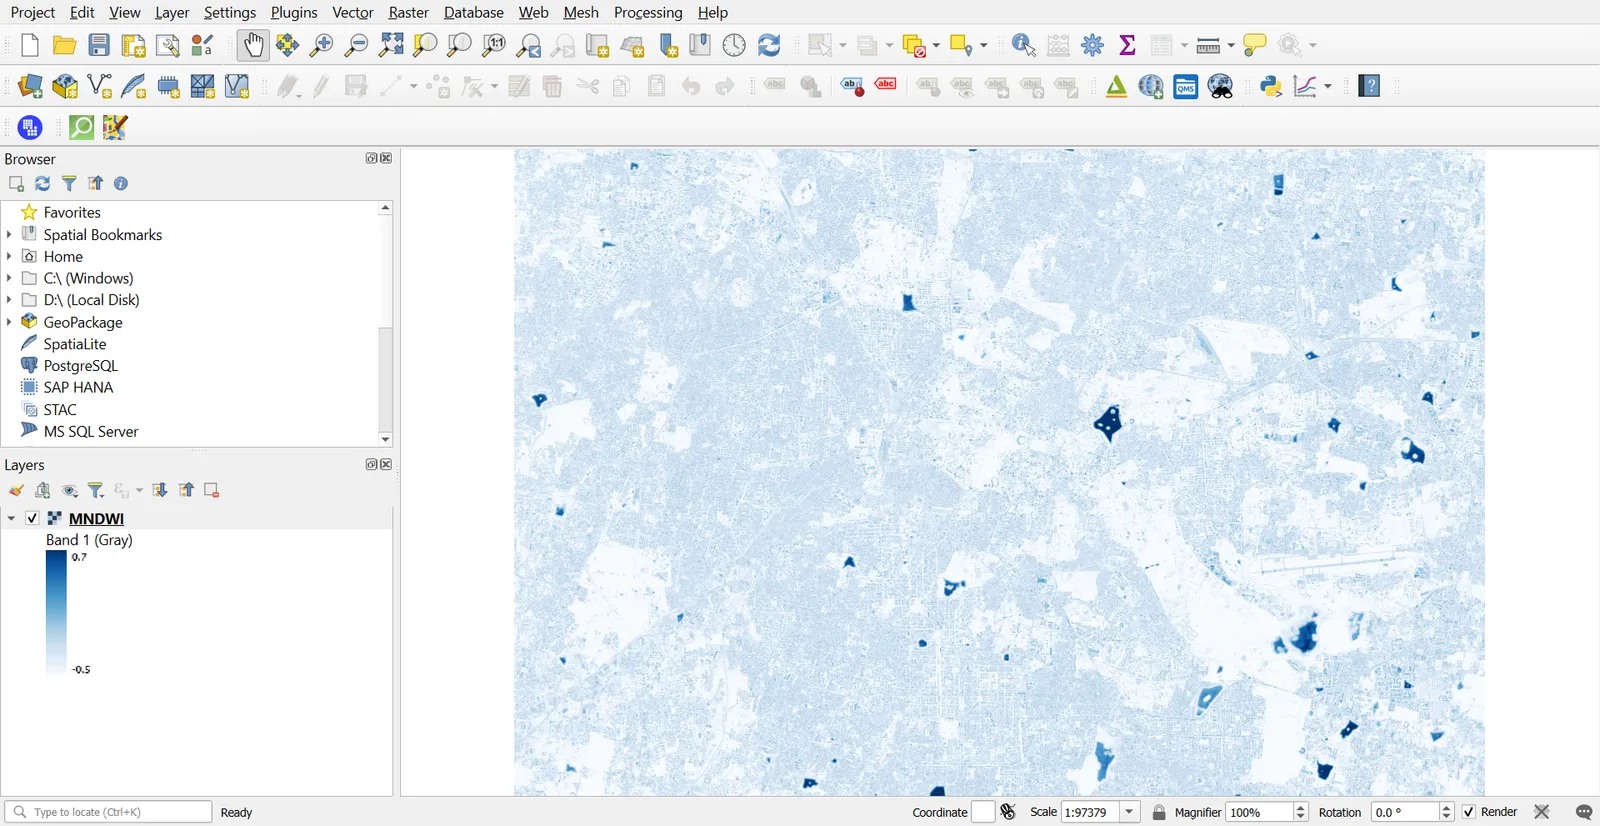Select the MNDWI layer name
Image resolution: width=1600 pixels, height=826 pixels.
point(96,518)
